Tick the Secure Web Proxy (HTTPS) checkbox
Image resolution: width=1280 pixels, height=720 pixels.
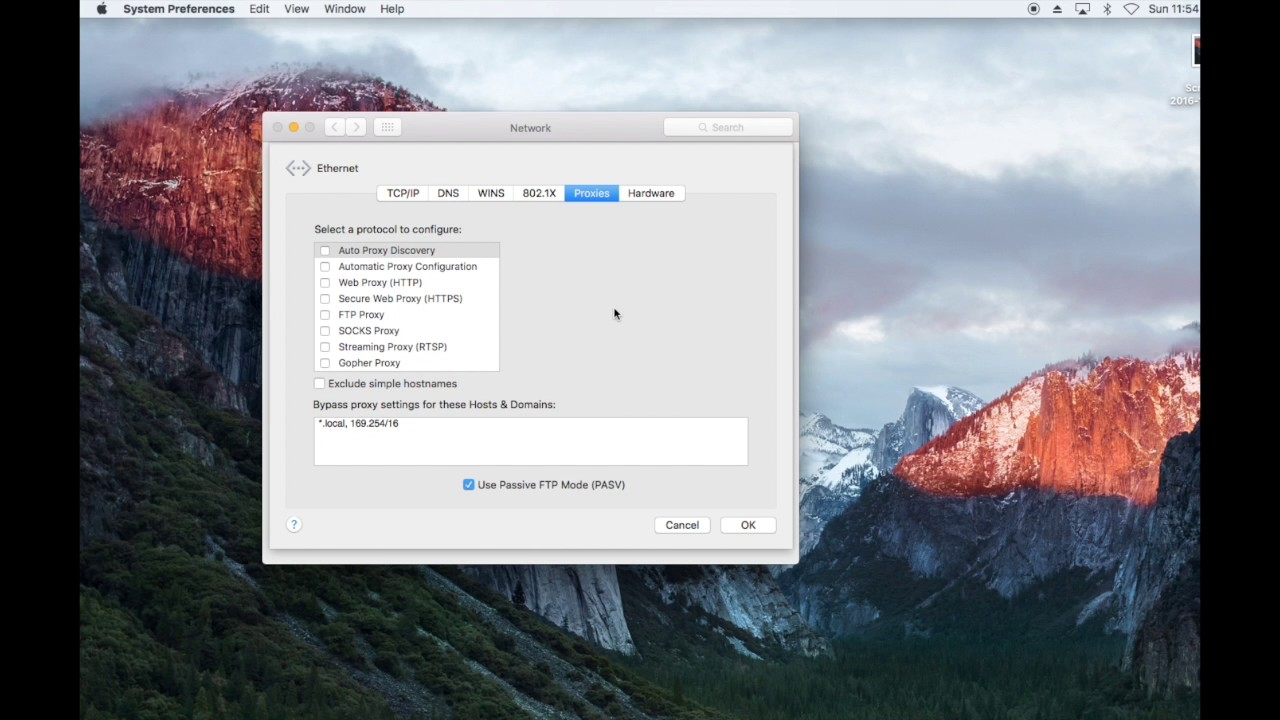tap(325, 299)
